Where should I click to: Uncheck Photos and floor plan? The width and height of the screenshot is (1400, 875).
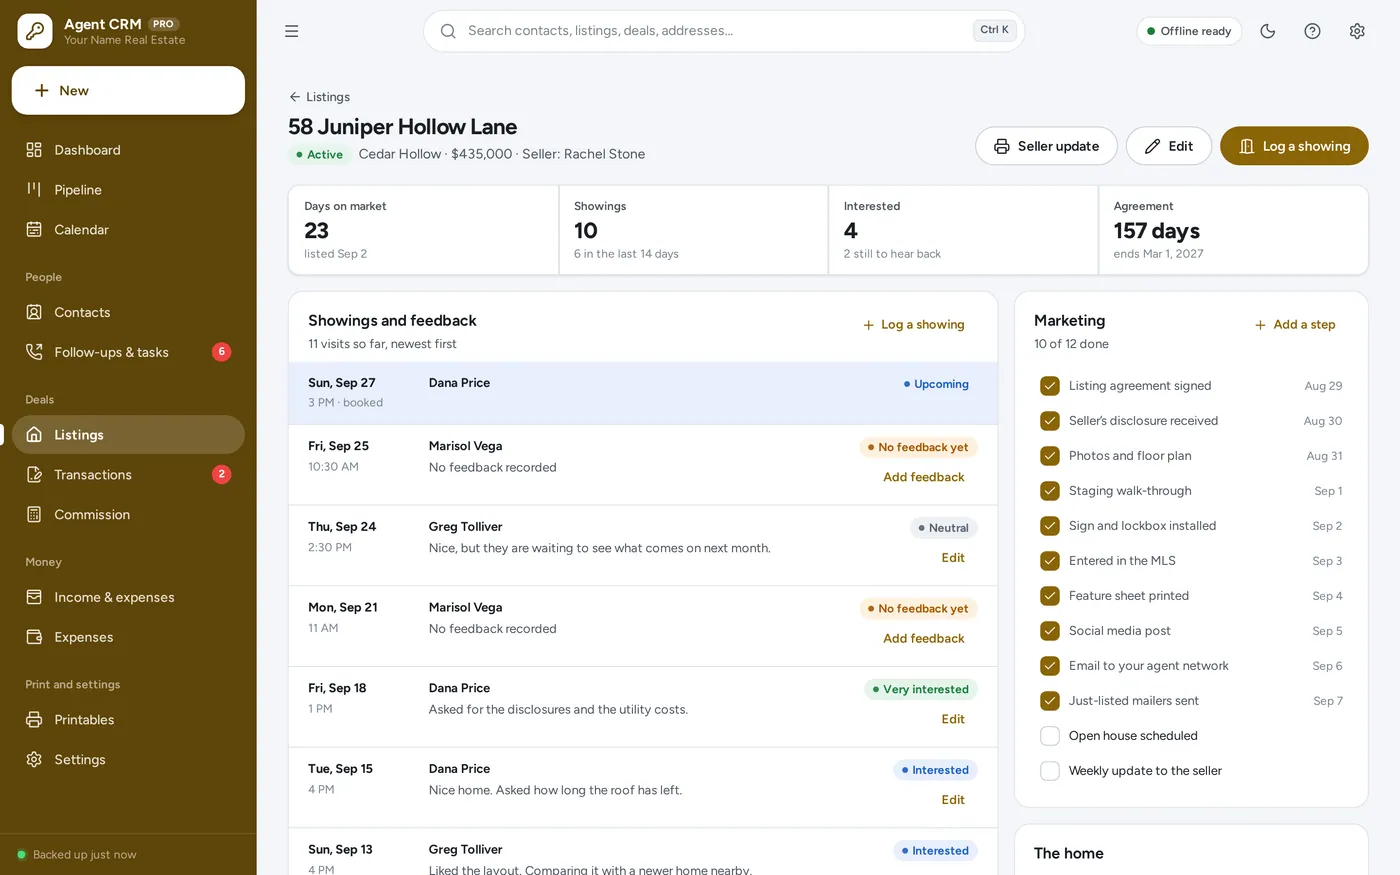[x=1050, y=456]
